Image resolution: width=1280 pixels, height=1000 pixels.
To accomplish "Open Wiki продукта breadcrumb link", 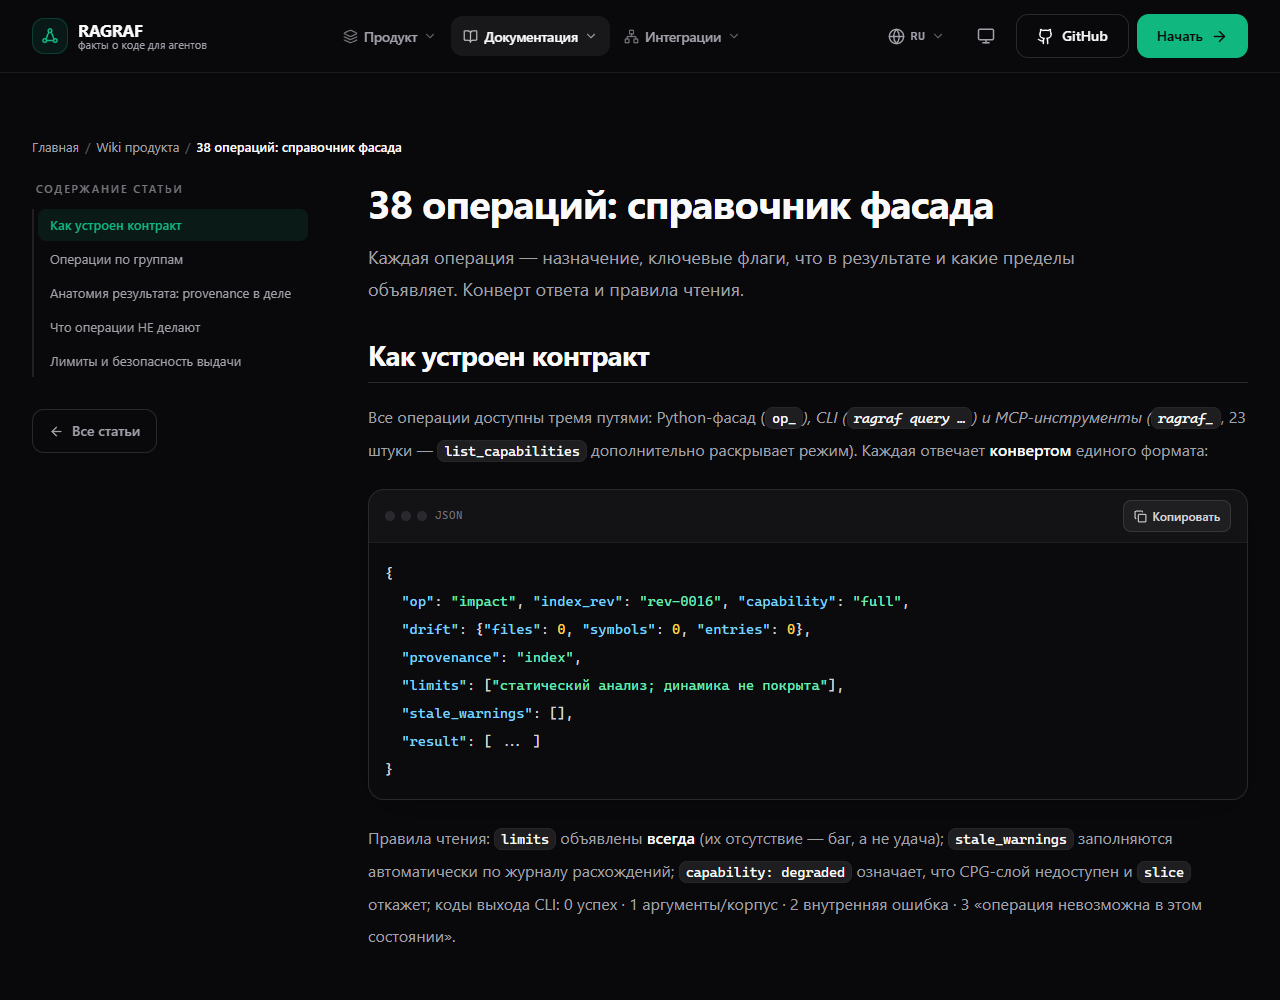I will click(138, 147).
